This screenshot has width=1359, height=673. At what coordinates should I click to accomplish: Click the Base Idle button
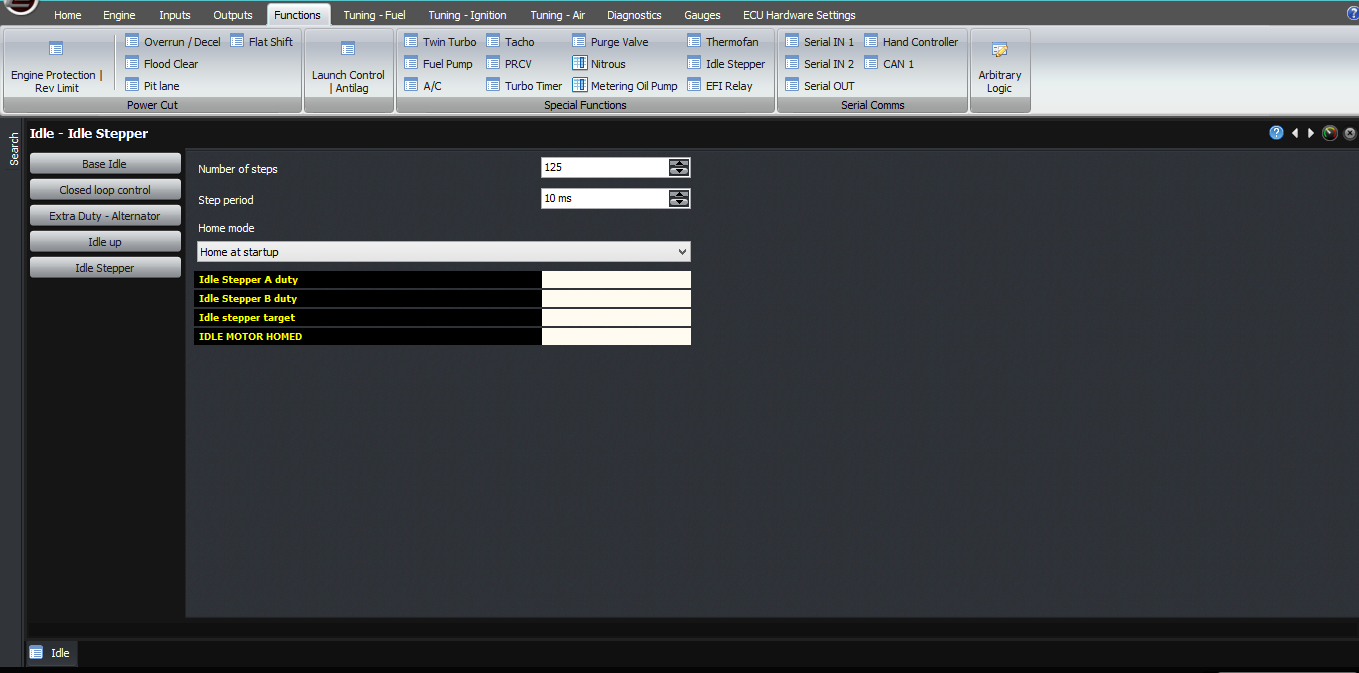pos(105,164)
